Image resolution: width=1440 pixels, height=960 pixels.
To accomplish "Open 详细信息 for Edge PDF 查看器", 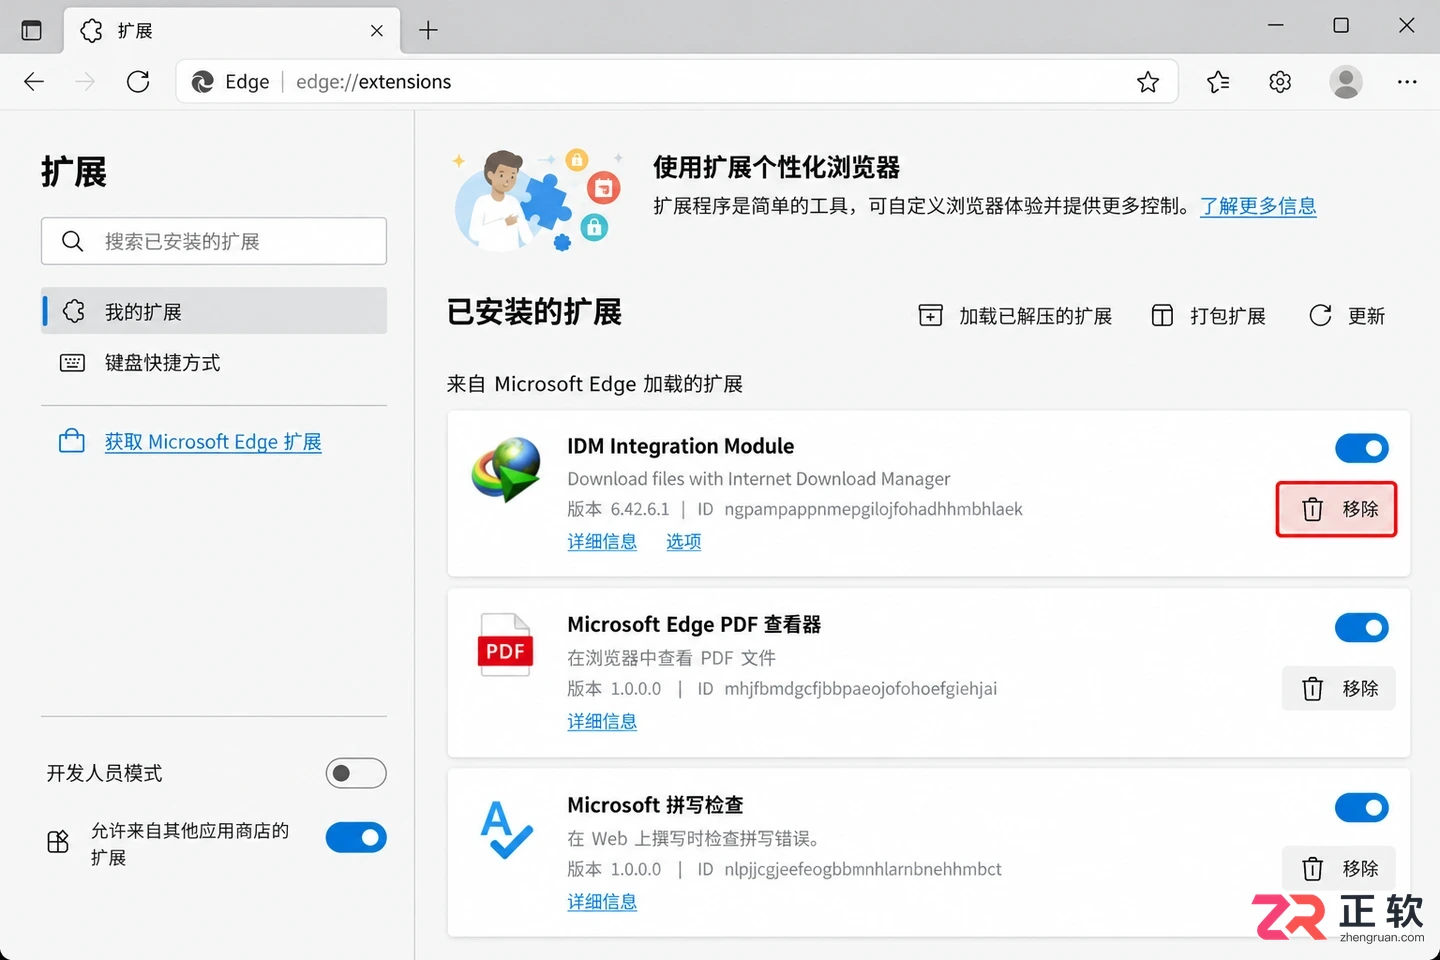I will [602, 722].
